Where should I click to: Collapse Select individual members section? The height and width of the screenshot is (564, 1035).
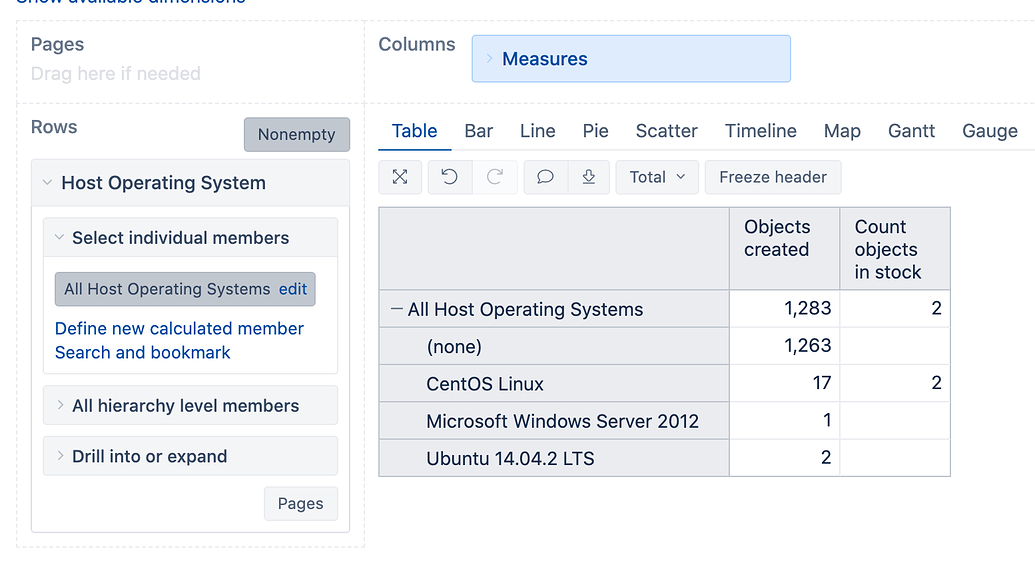(x=60, y=238)
